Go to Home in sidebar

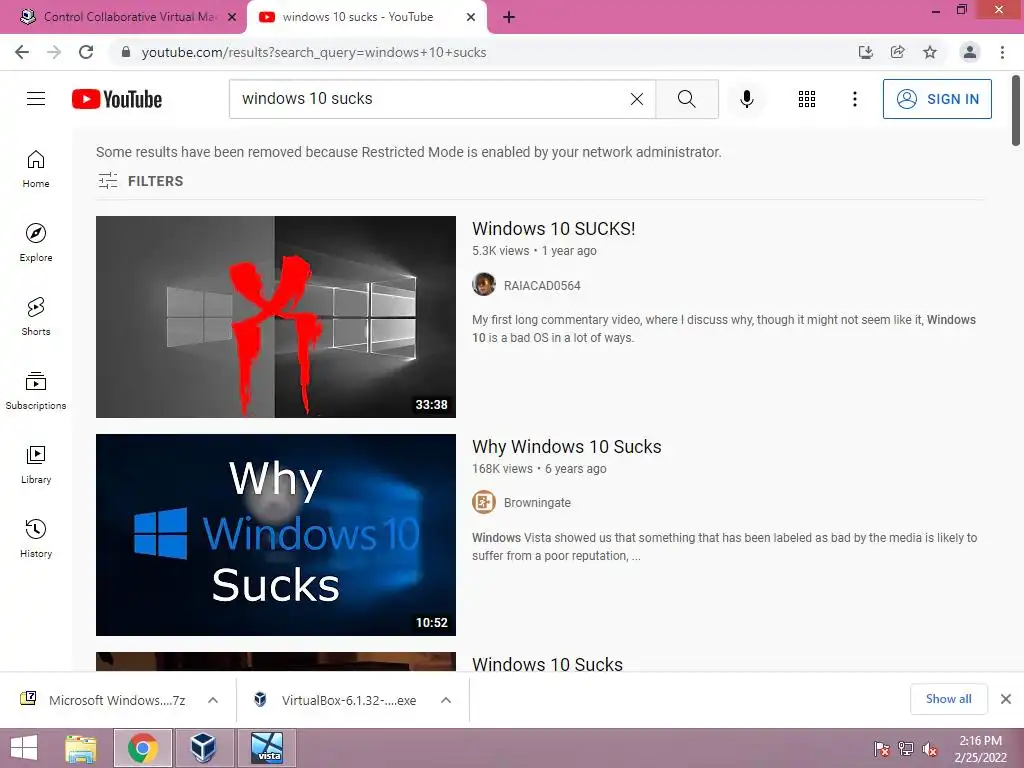coord(36,168)
